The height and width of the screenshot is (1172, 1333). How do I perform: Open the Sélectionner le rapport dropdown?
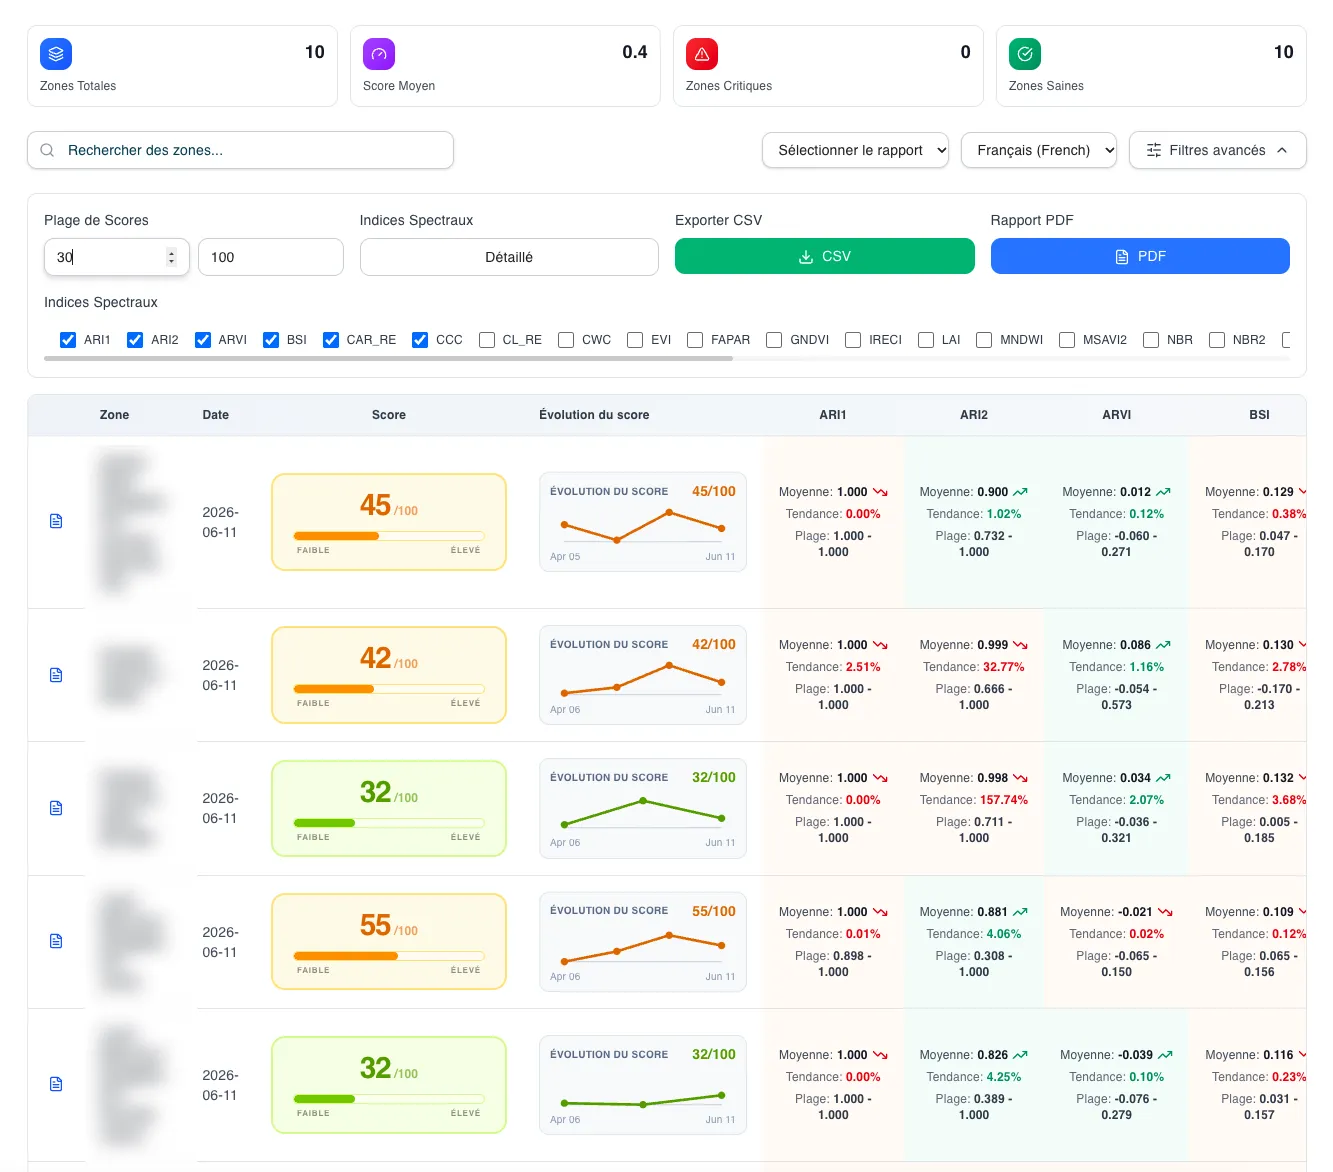click(855, 150)
